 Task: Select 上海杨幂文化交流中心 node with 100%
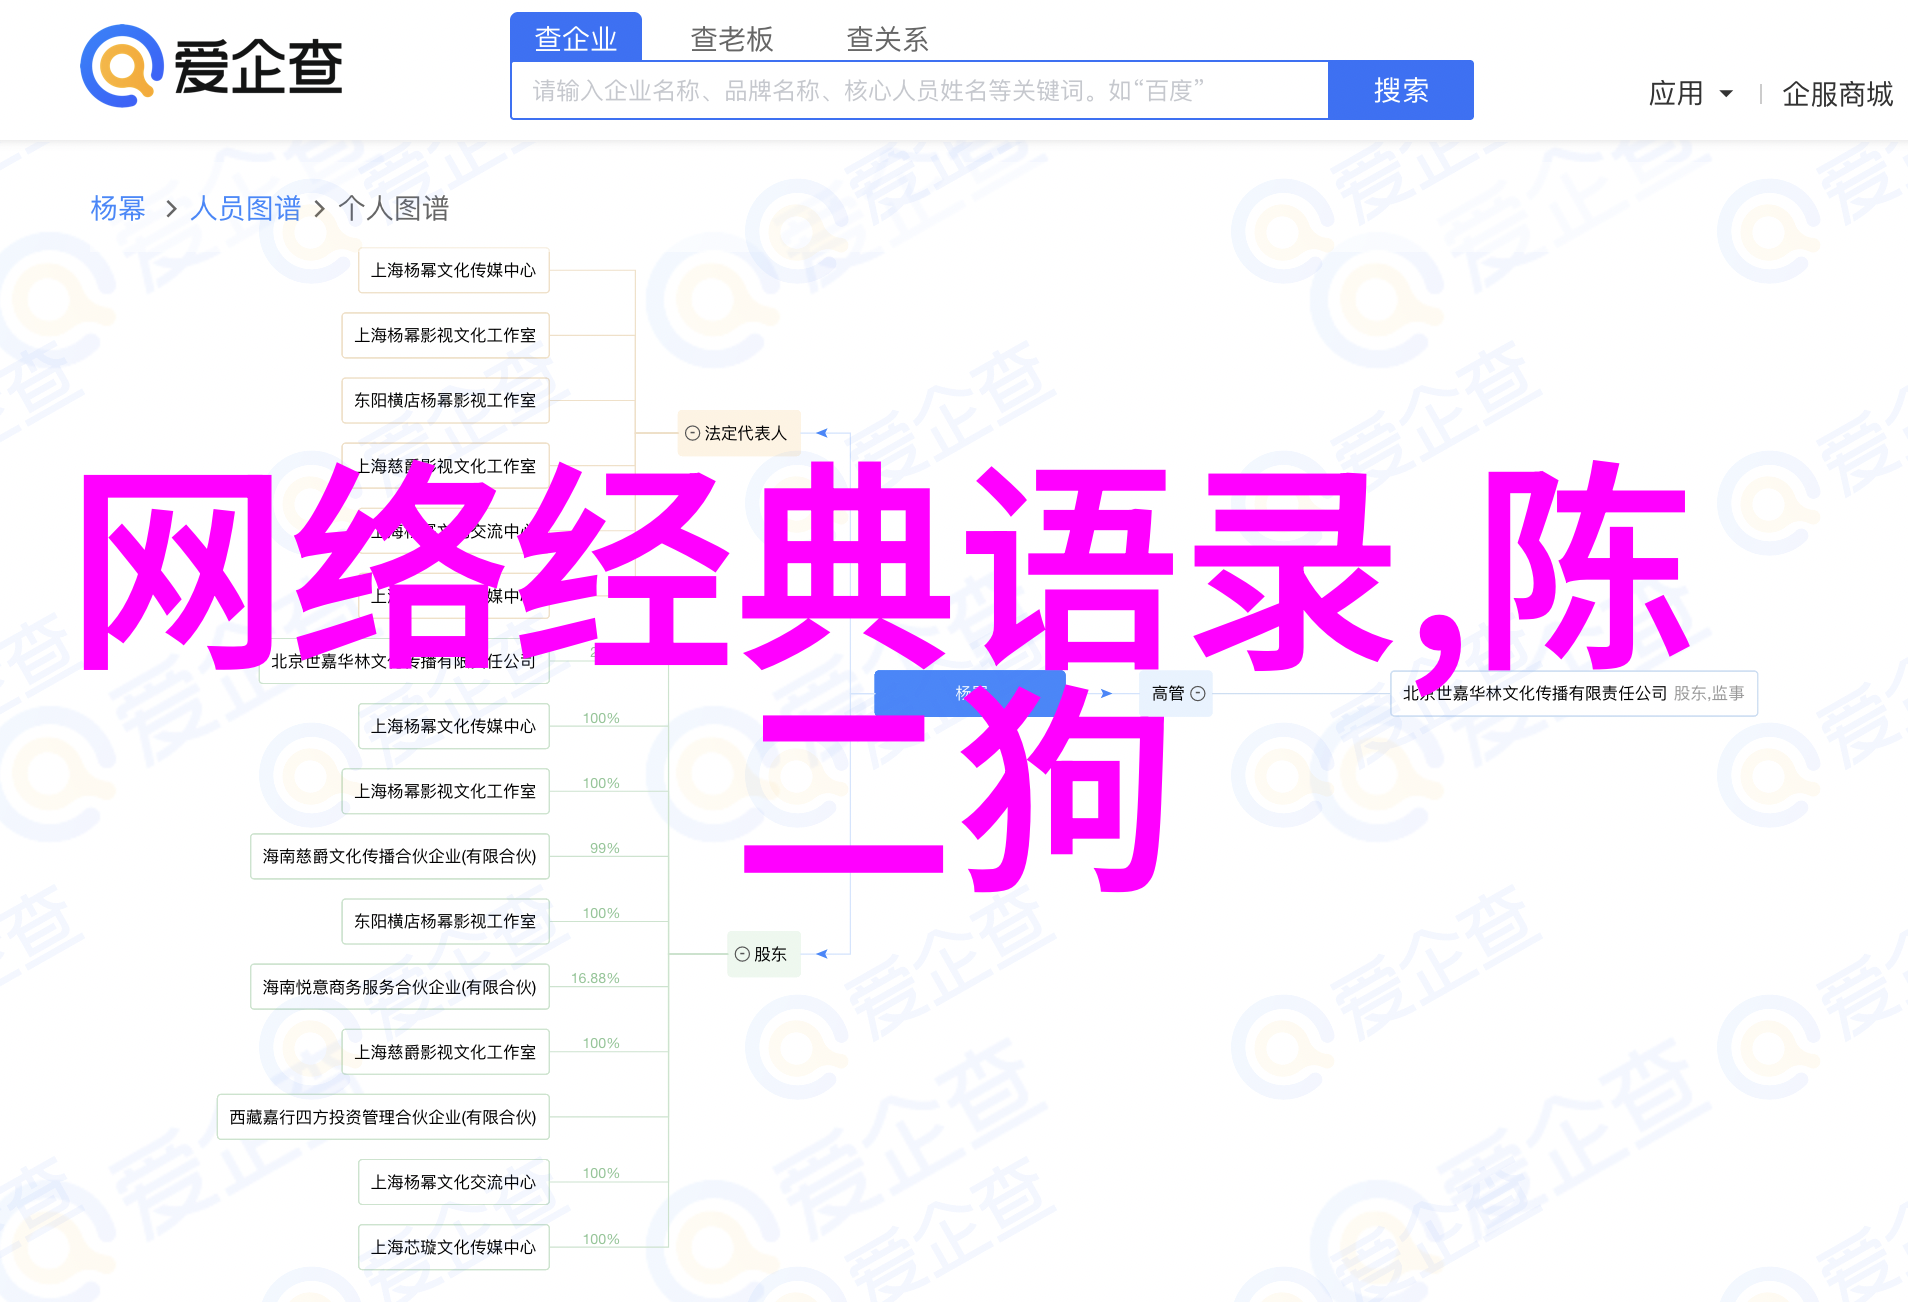coord(454,1182)
